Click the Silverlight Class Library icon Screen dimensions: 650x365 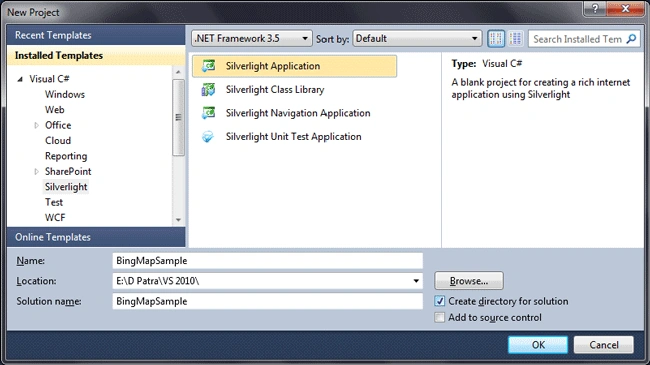(208, 90)
